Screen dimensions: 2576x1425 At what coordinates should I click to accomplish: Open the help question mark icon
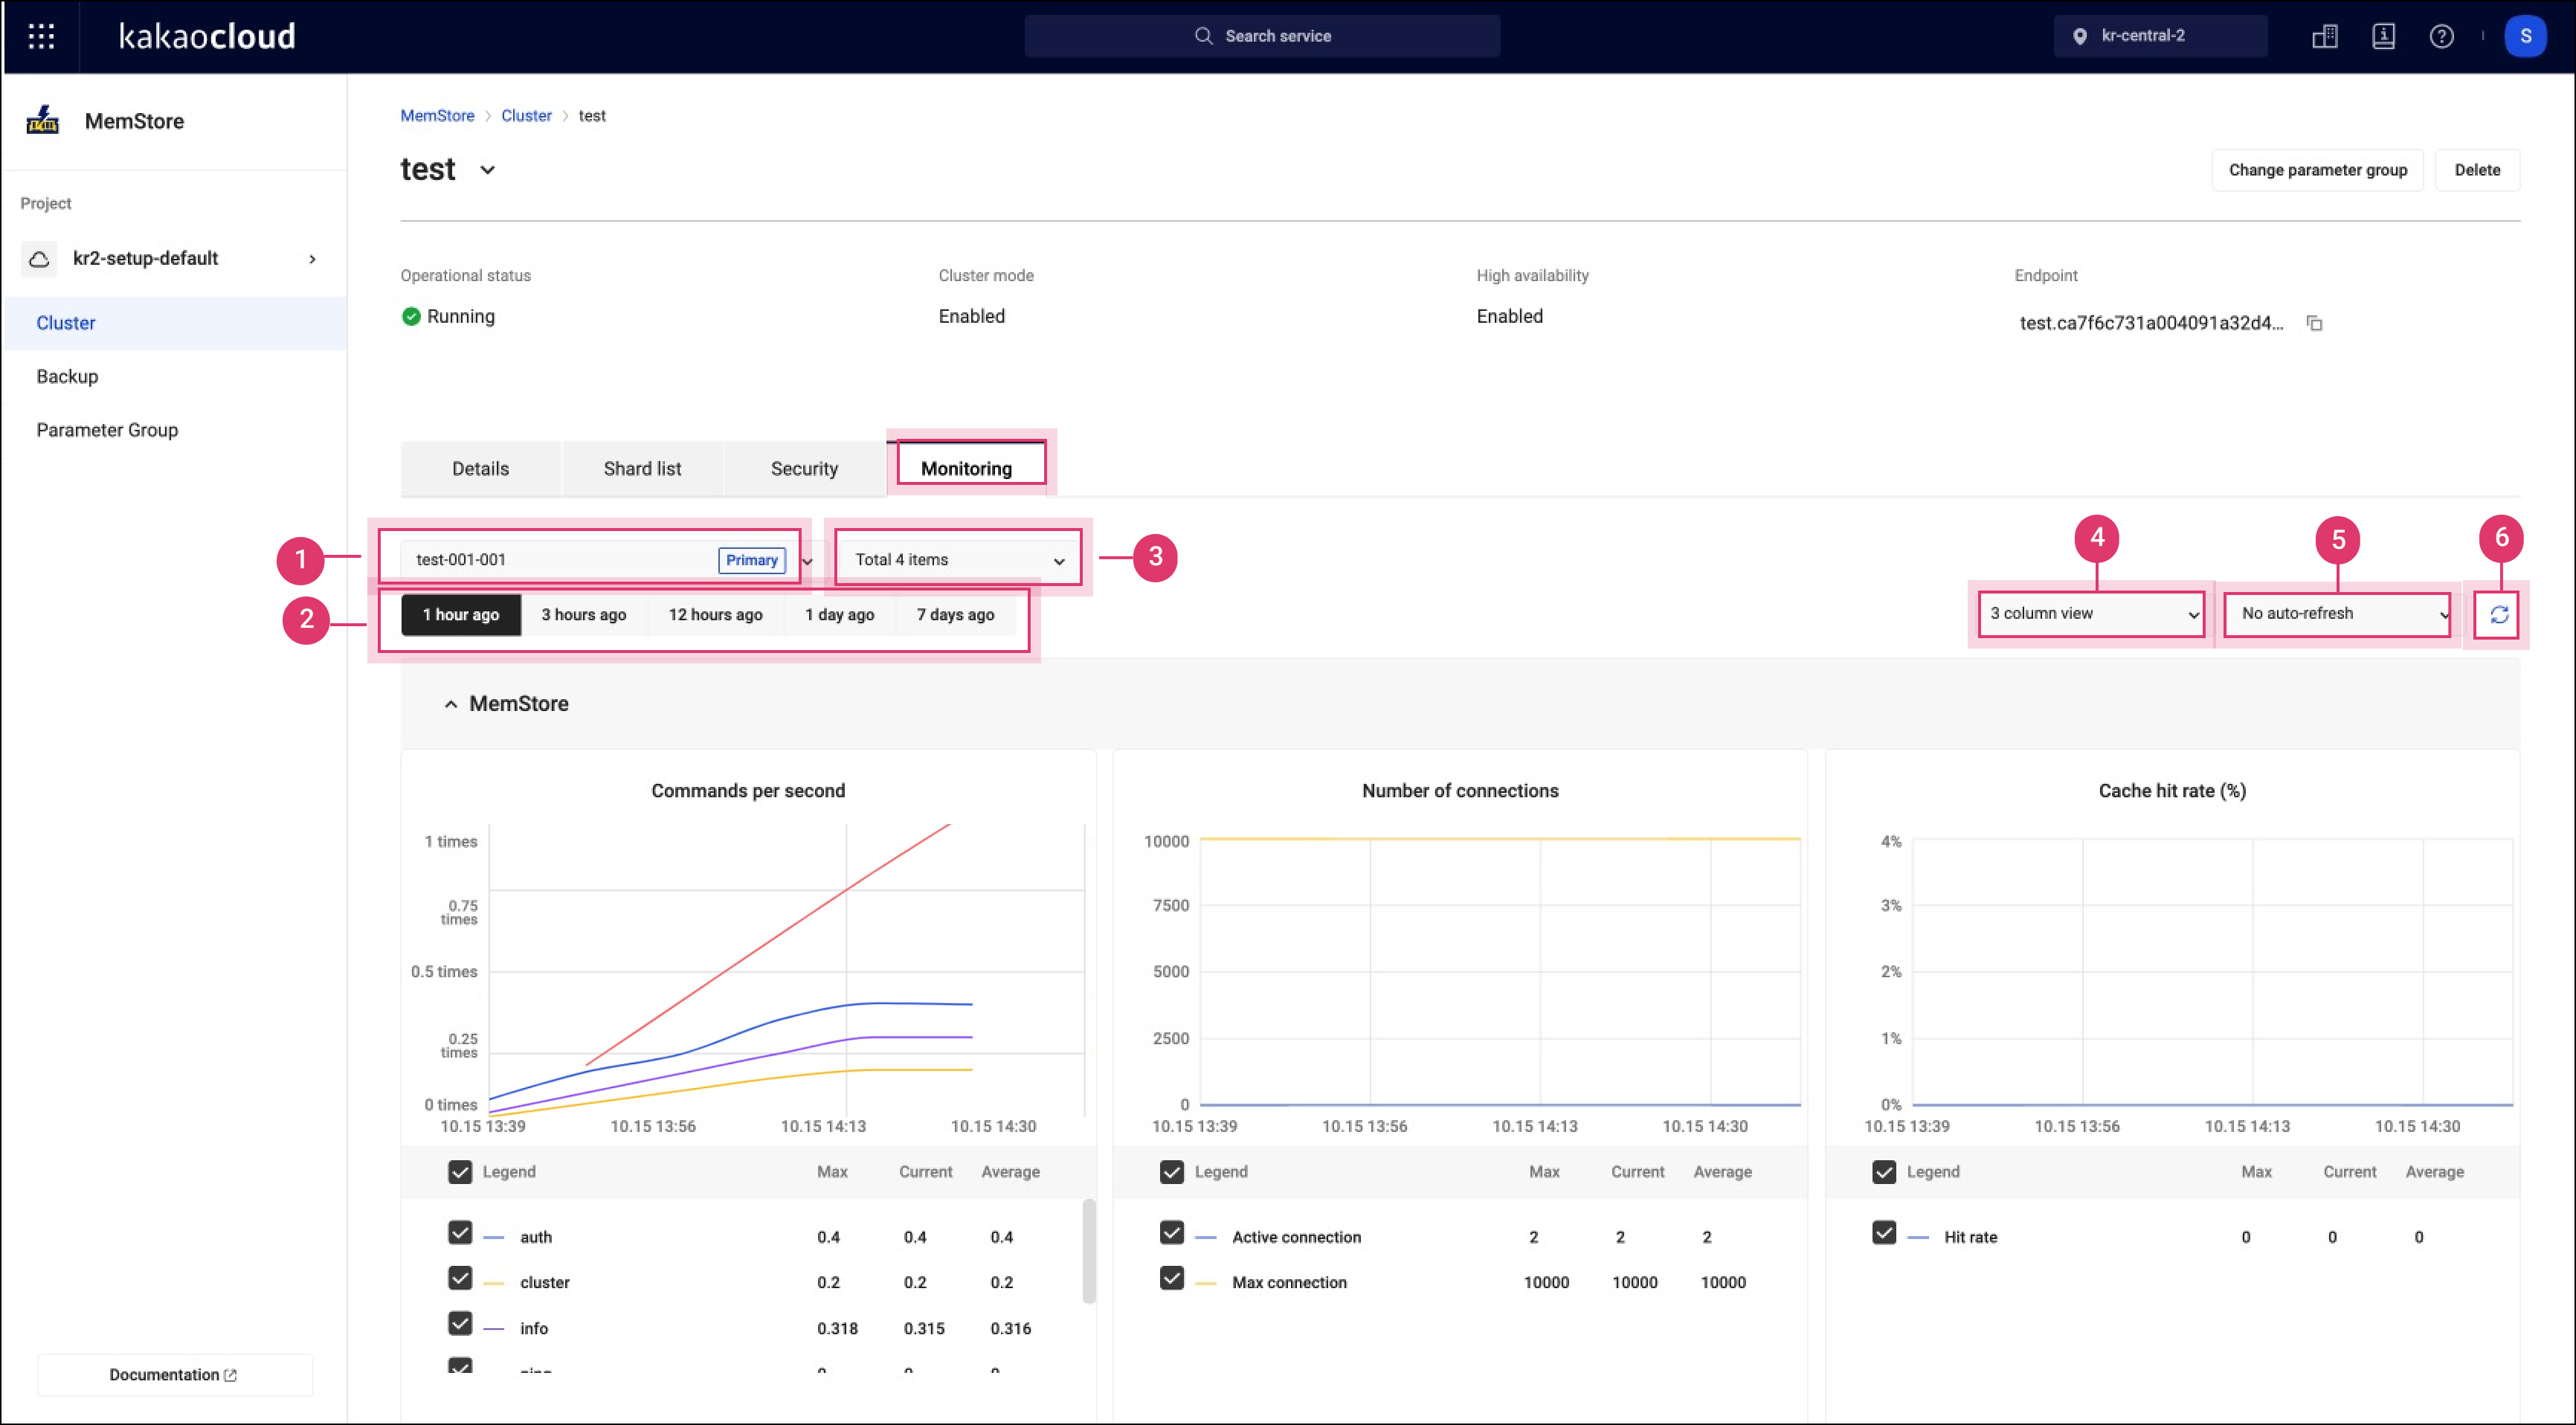2441,36
